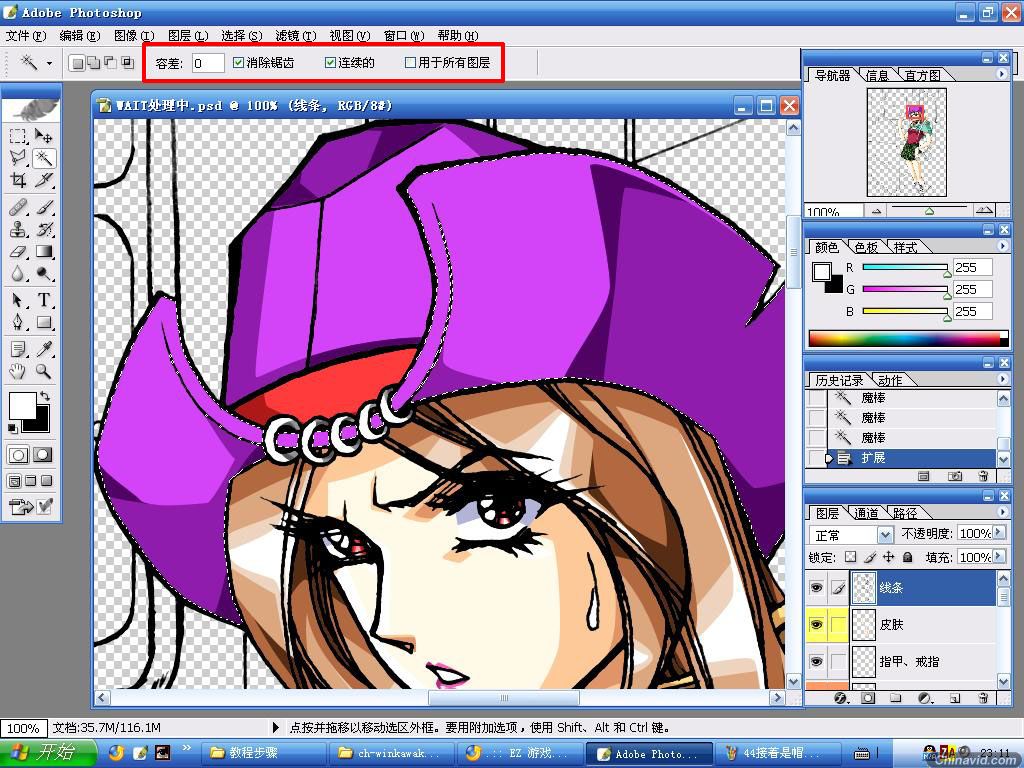This screenshot has width=1024, height=768.
Task: Toggle lock all padlock icon
Action: click(907, 557)
